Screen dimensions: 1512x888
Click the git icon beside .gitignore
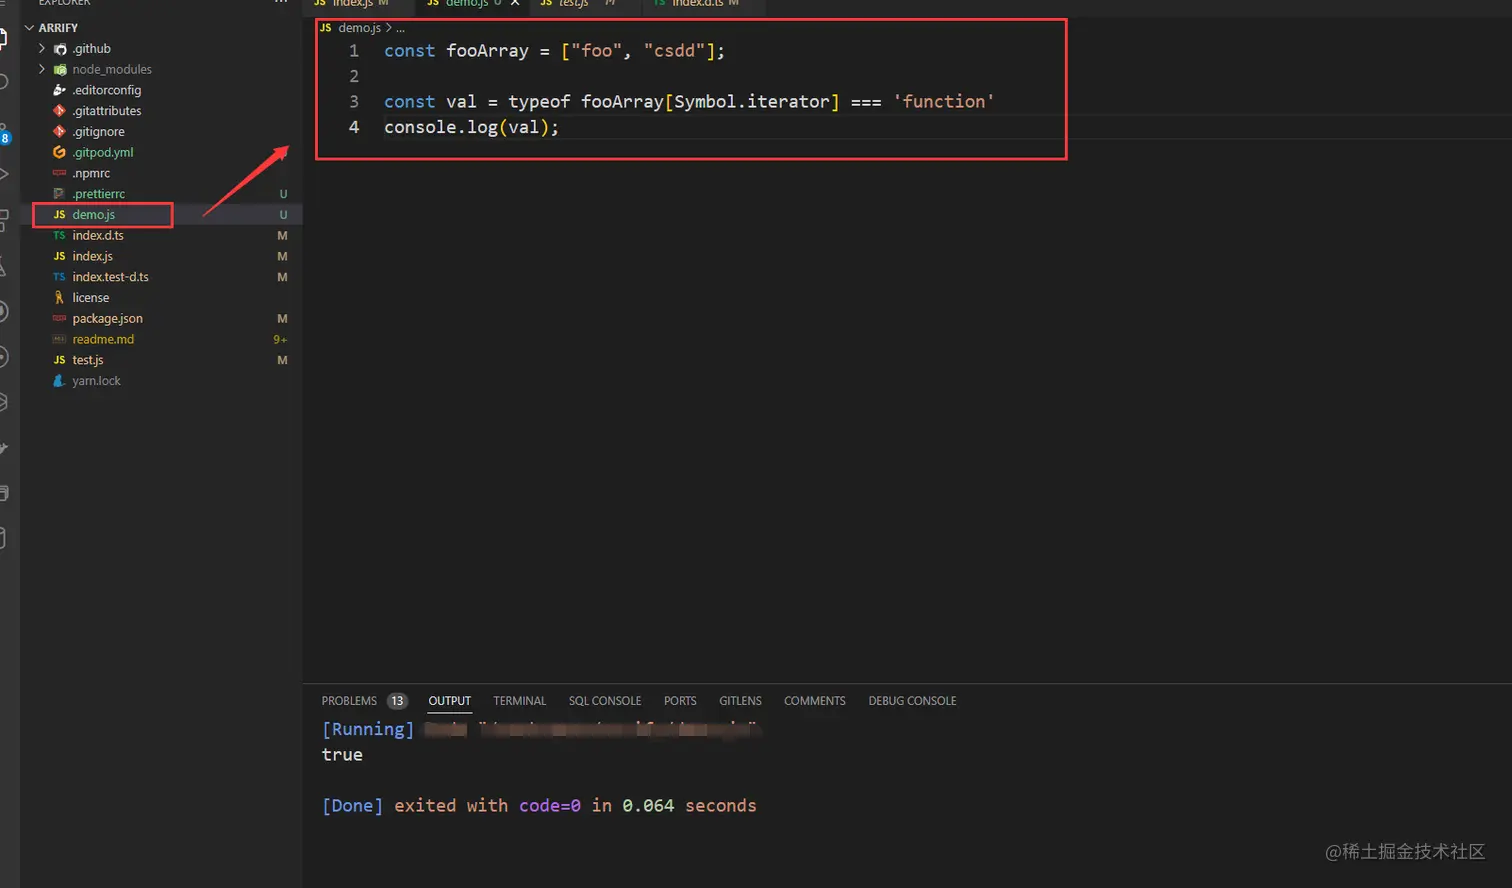60,132
